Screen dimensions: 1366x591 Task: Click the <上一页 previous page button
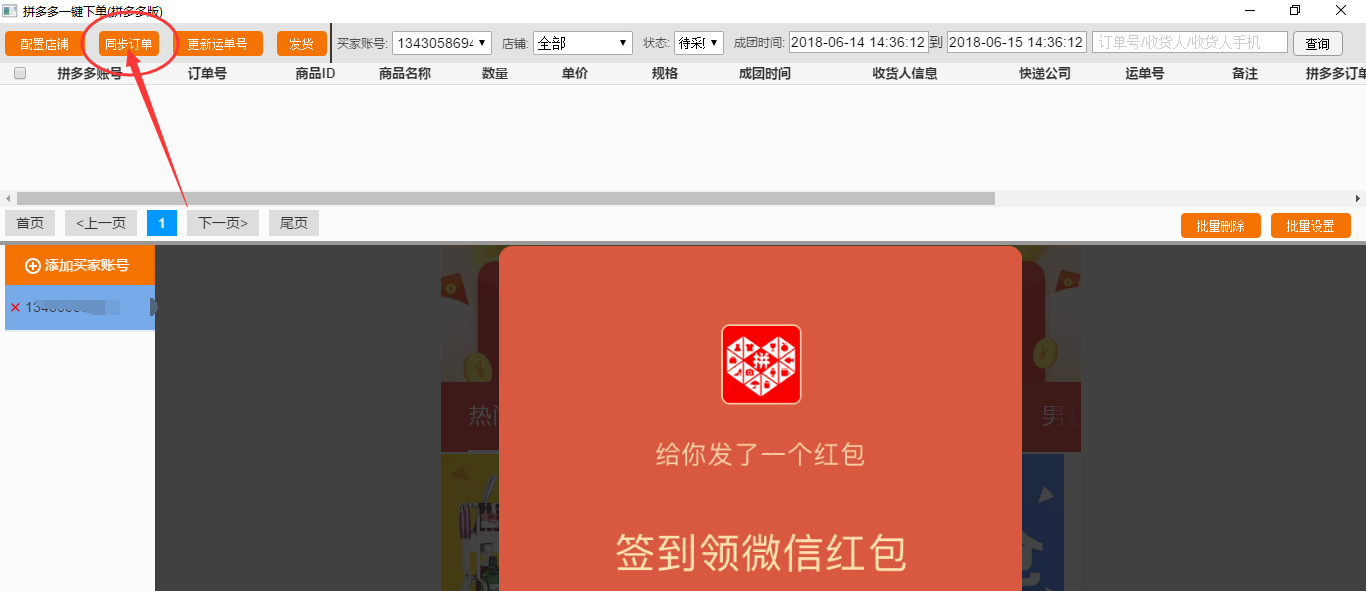(101, 223)
